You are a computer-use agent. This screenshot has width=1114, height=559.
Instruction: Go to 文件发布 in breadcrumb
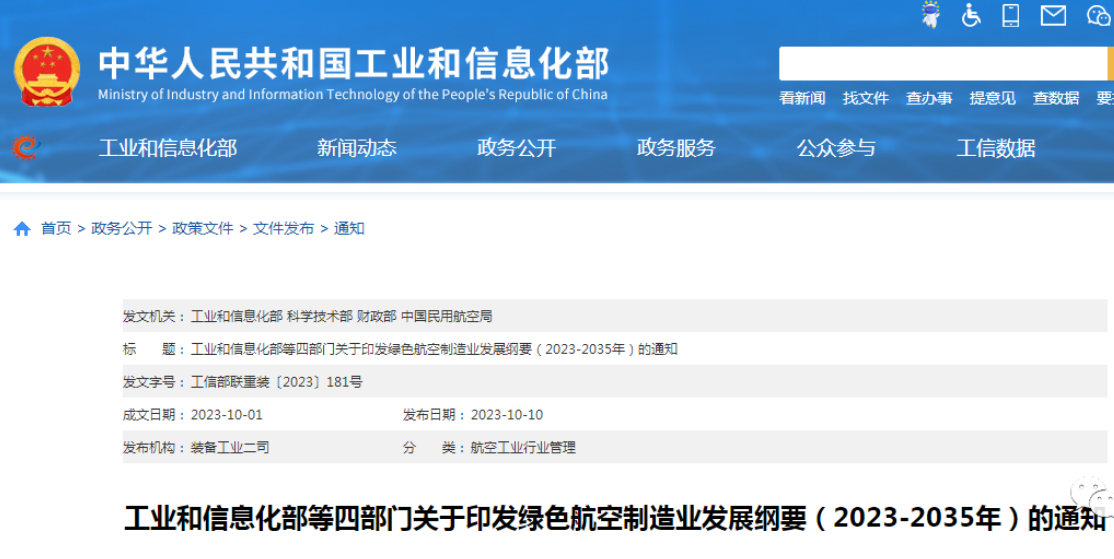283,229
